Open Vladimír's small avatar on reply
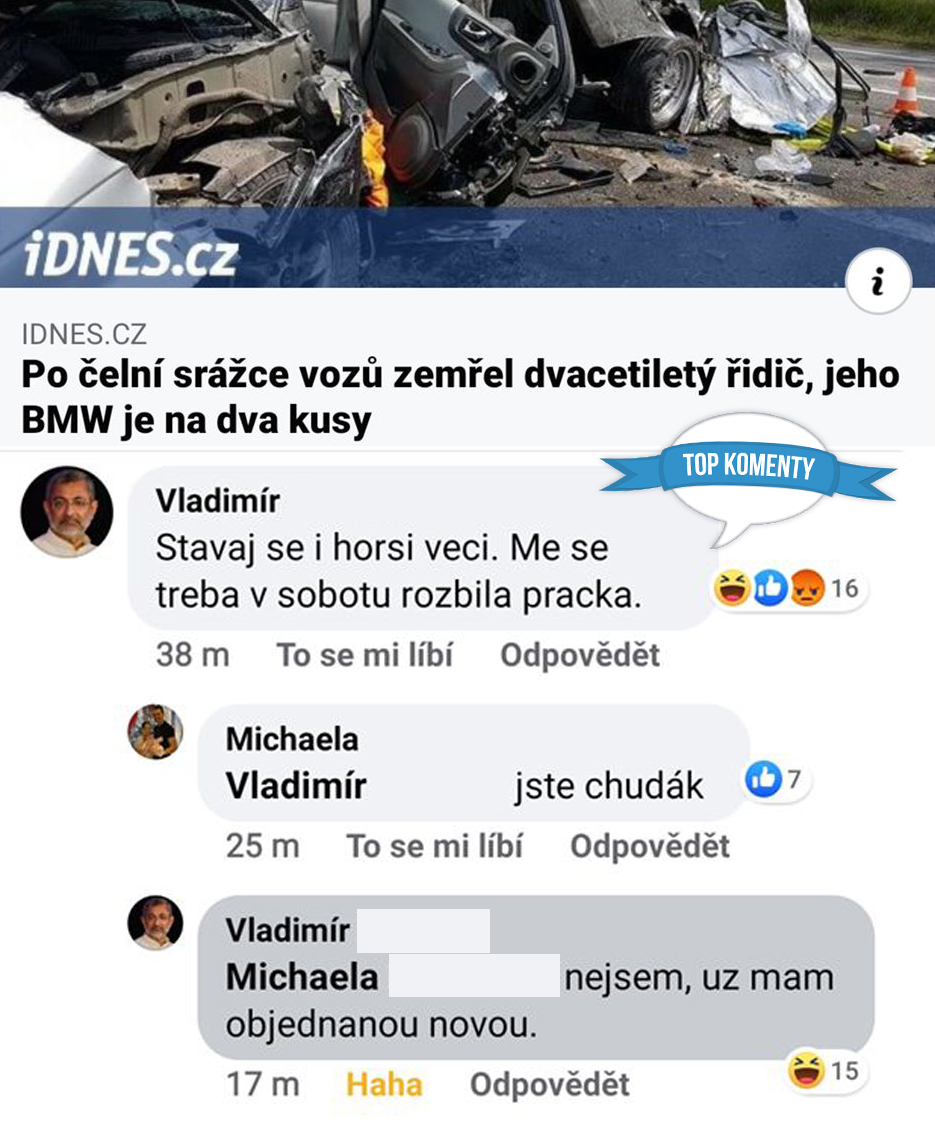935x1123 pixels. pyautogui.click(x=155, y=922)
